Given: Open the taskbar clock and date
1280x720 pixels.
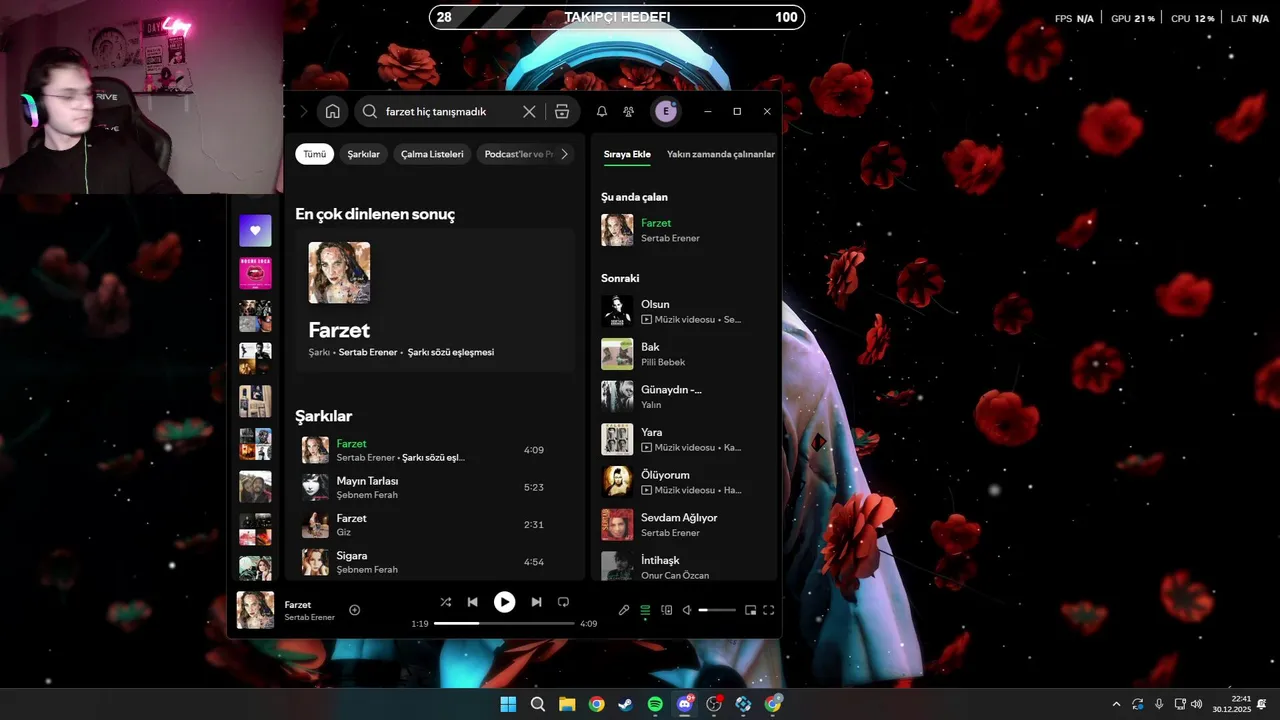Looking at the screenshot, I should pos(1231,704).
